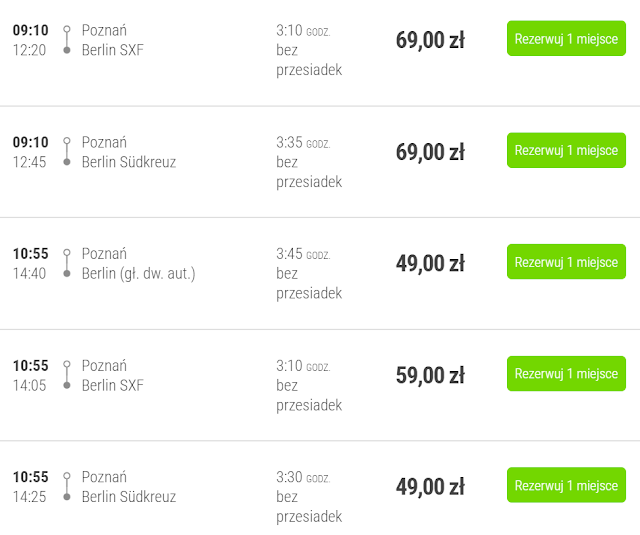640x535 pixels.
Task: Click the 12:20 arrival time
Action: coord(29,50)
